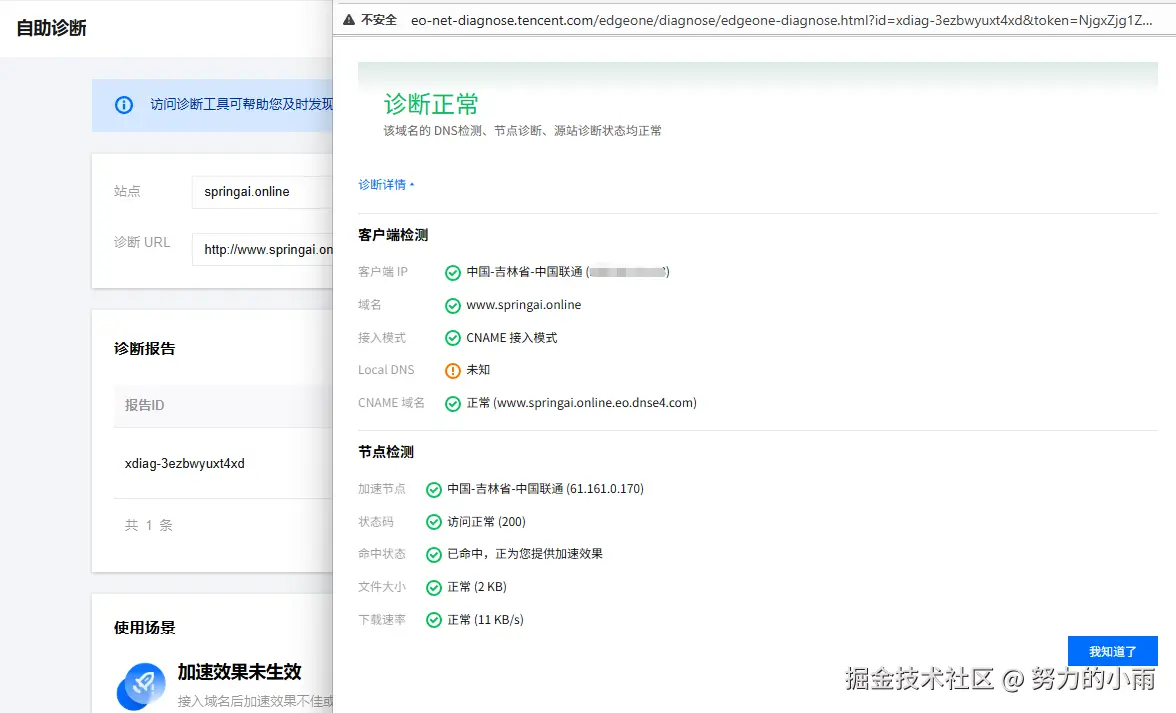Click green check icon beside 已命中 status

pyautogui.click(x=434, y=555)
